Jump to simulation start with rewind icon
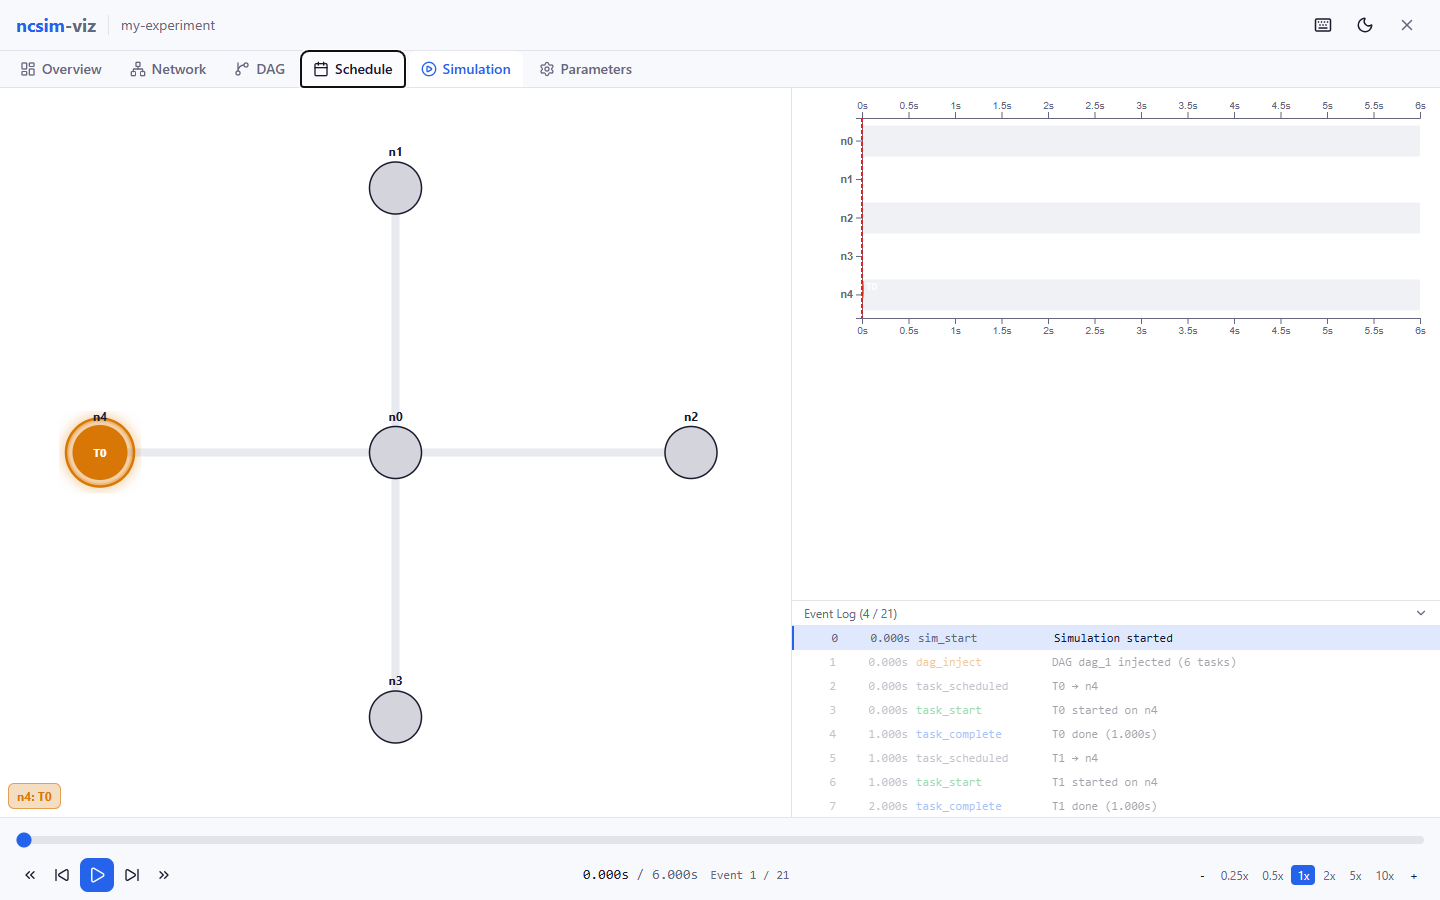1440x900 pixels. coord(30,875)
